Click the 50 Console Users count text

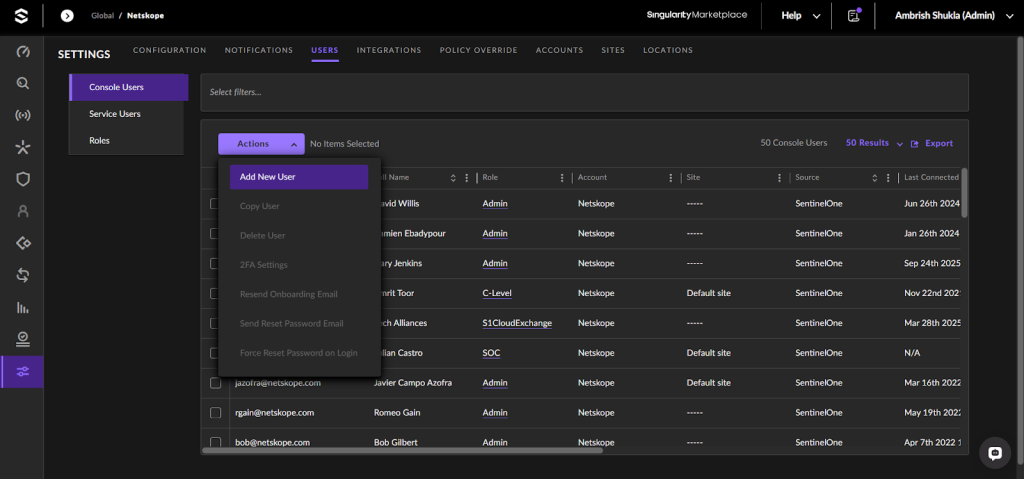point(793,143)
